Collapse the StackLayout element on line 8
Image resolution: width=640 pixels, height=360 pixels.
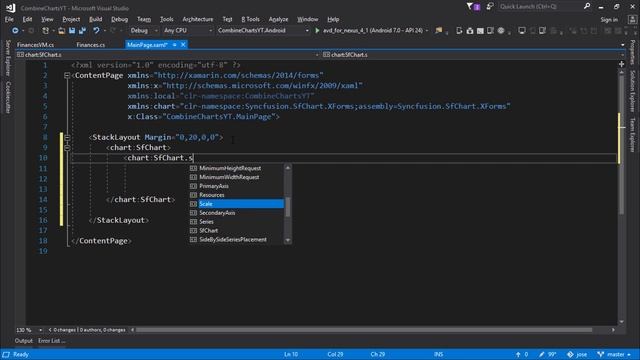pyautogui.click(x=67, y=138)
